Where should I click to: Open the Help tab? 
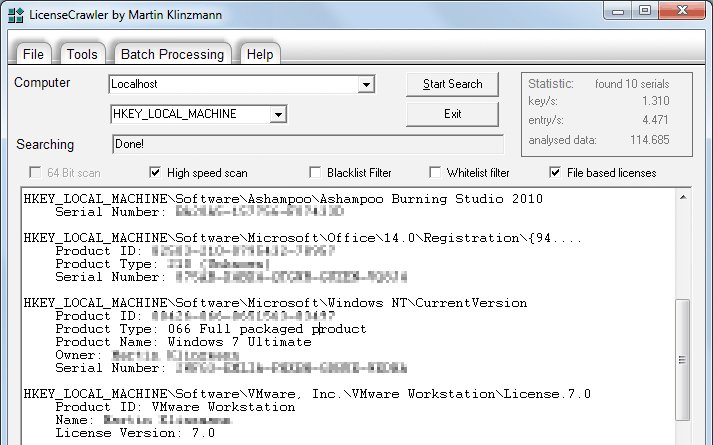pyautogui.click(x=260, y=54)
